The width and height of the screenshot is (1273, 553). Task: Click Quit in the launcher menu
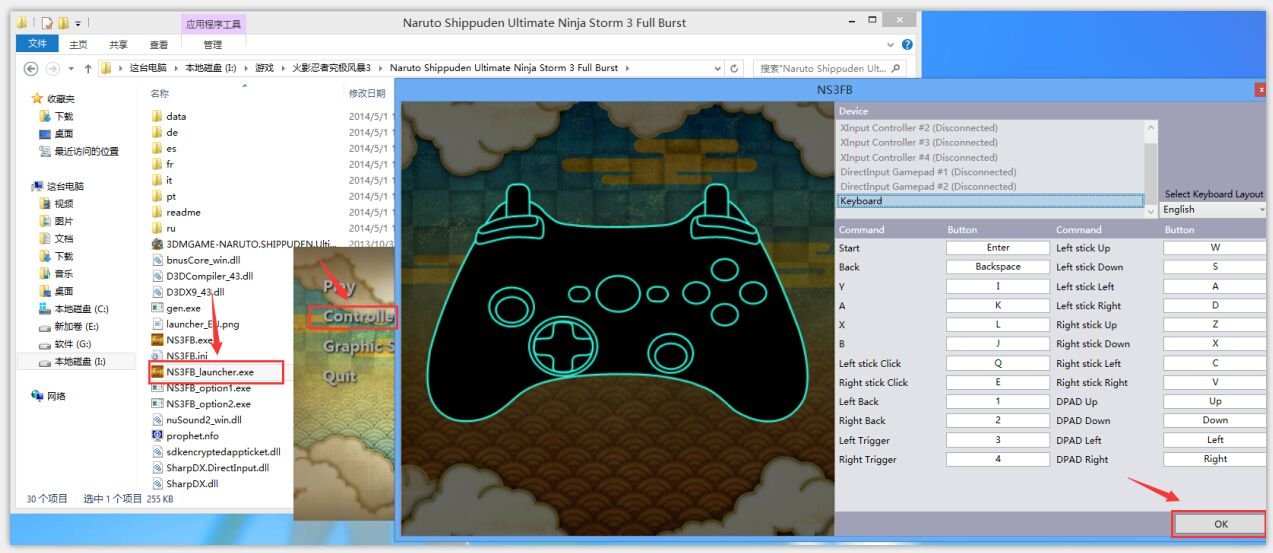coord(340,377)
